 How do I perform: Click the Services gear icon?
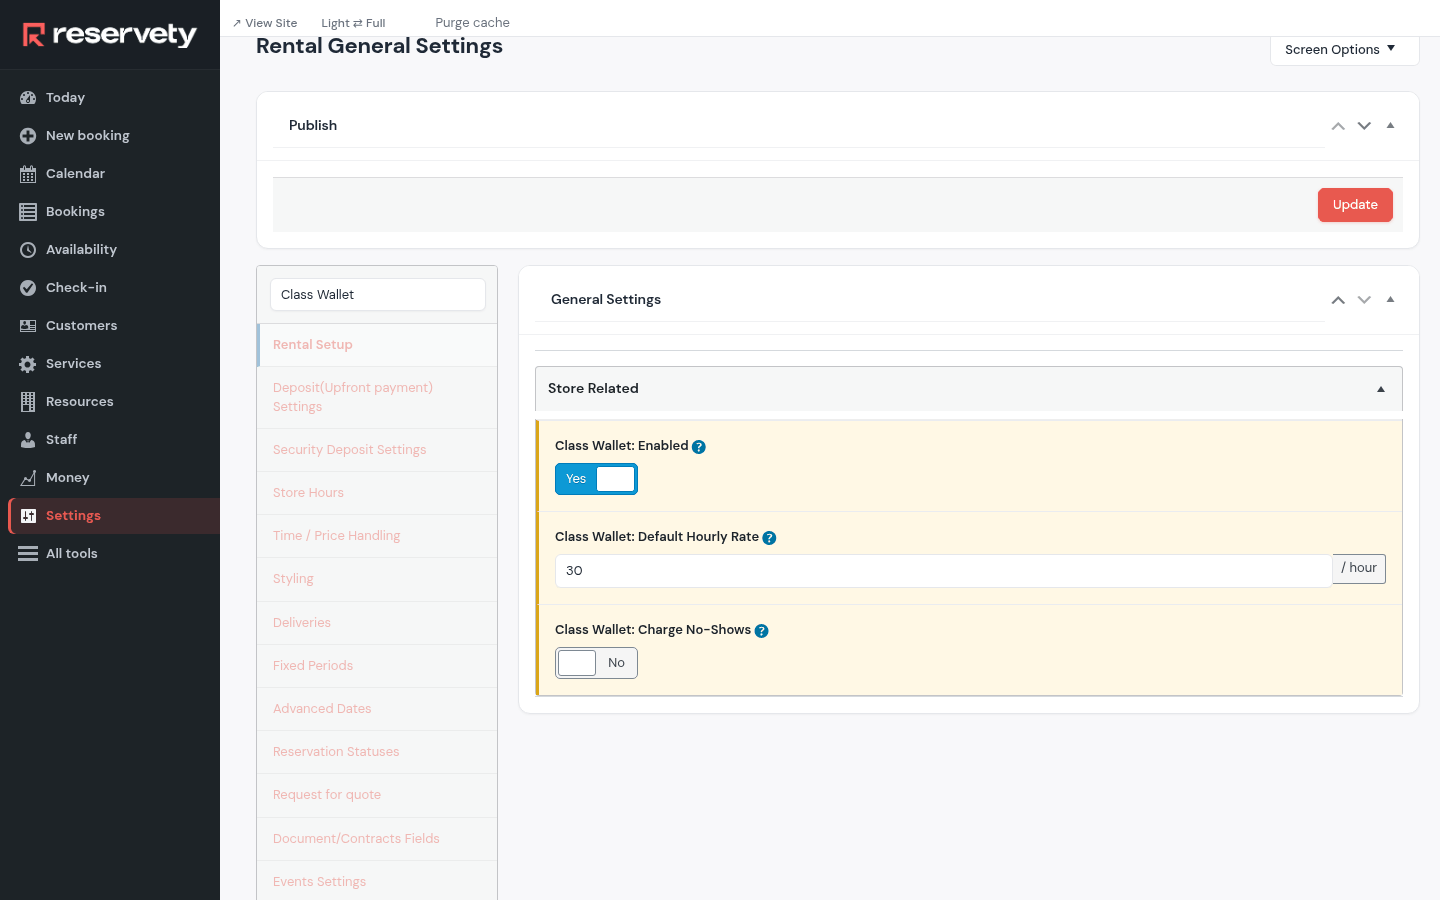point(28,364)
